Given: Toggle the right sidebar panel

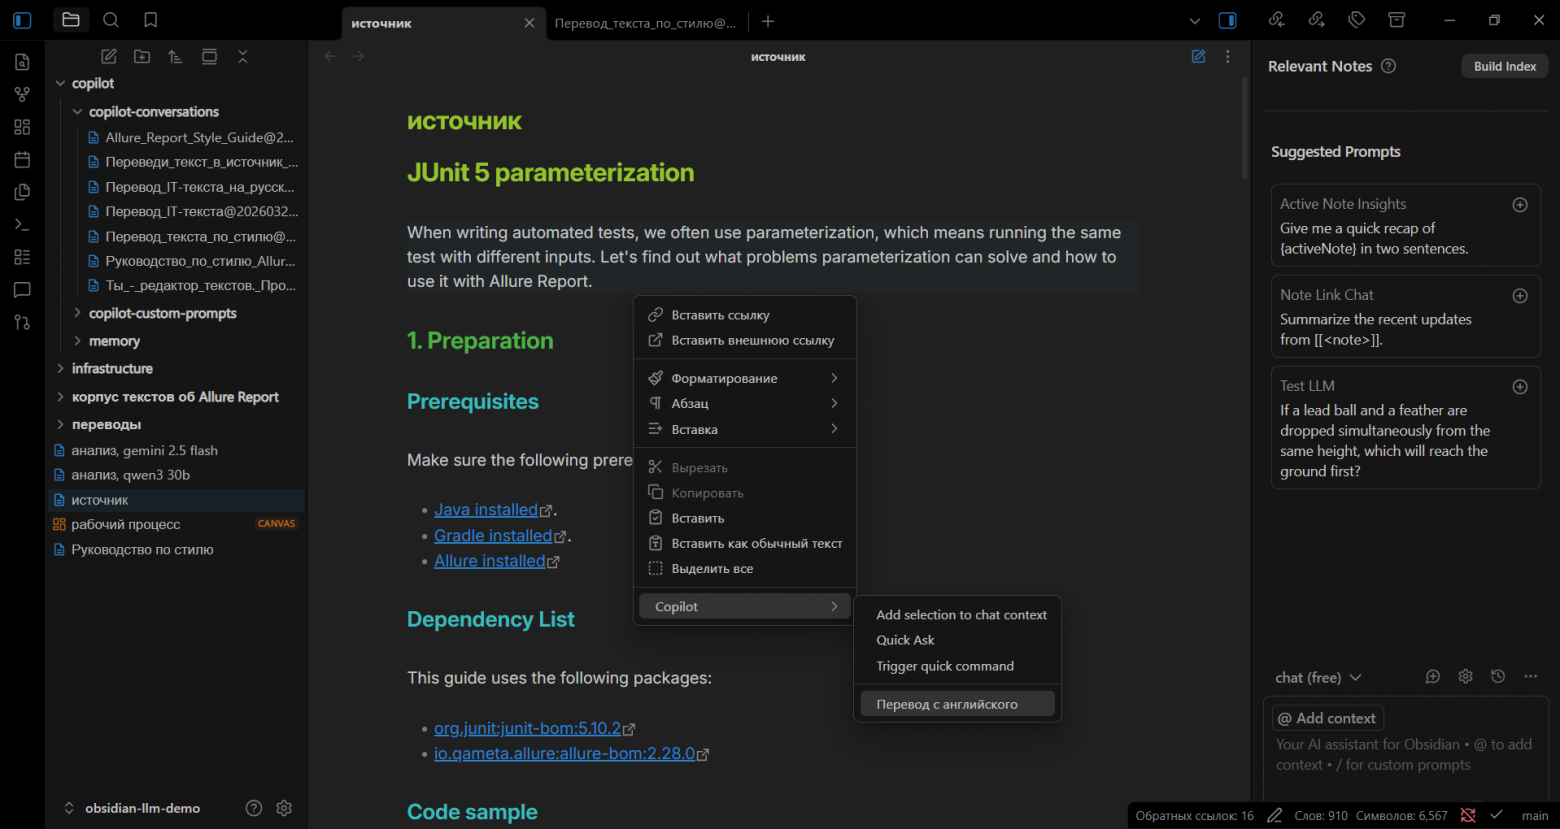Looking at the screenshot, I should (1227, 20).
